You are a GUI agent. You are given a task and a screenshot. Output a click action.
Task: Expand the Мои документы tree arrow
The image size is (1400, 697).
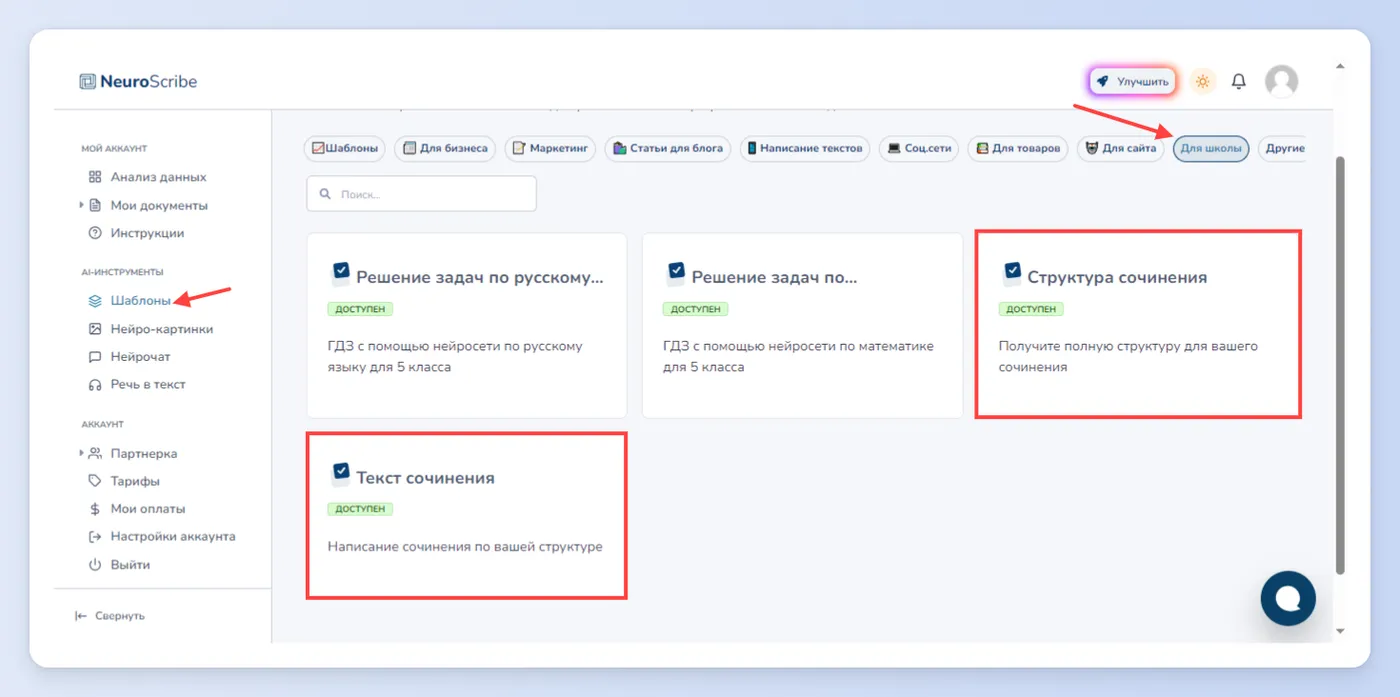(x=81, y=205)
